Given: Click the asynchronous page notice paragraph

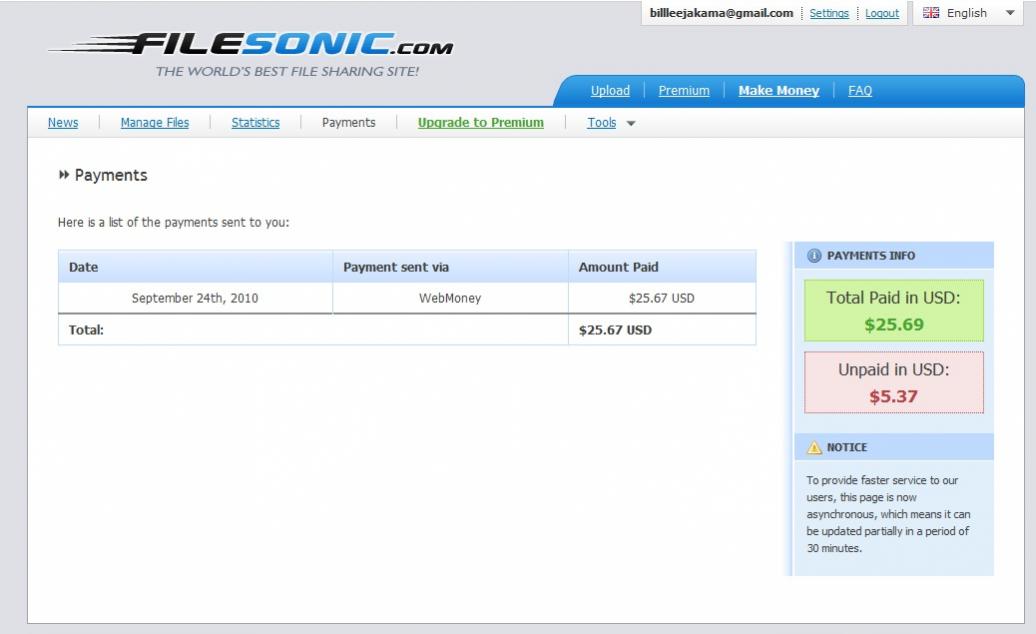Looking at the screenshot, I should pyautogui.click(x=888, y=514).
